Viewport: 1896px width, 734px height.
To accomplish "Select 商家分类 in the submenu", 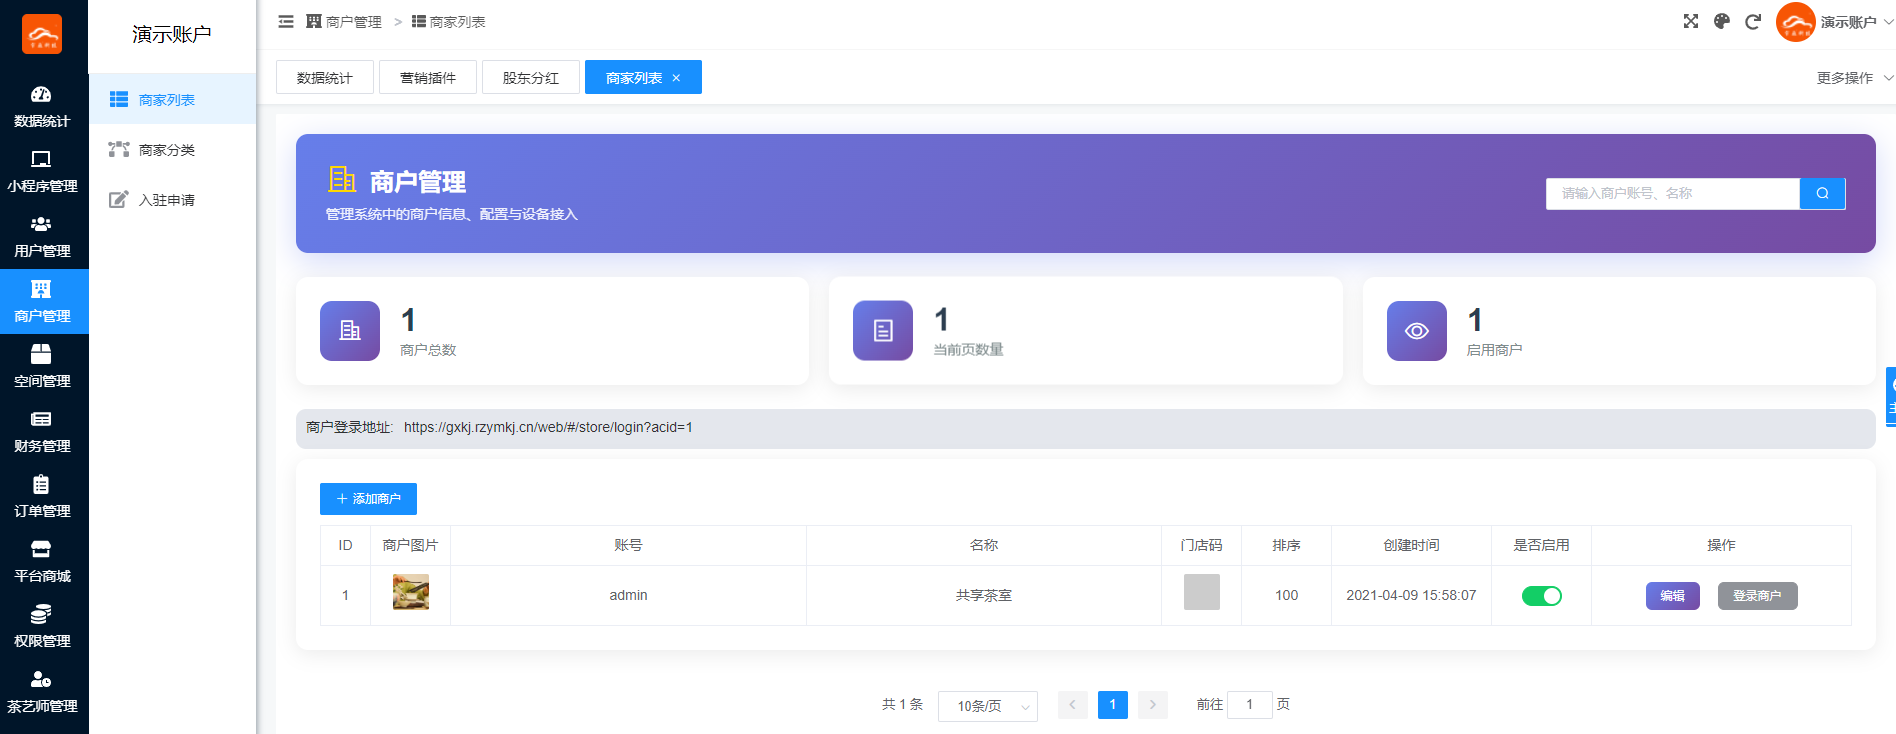I will (167, 150).
